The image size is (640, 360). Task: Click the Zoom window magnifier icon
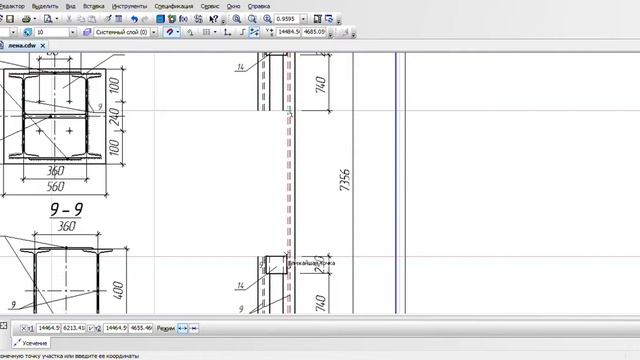click(237, 19)
